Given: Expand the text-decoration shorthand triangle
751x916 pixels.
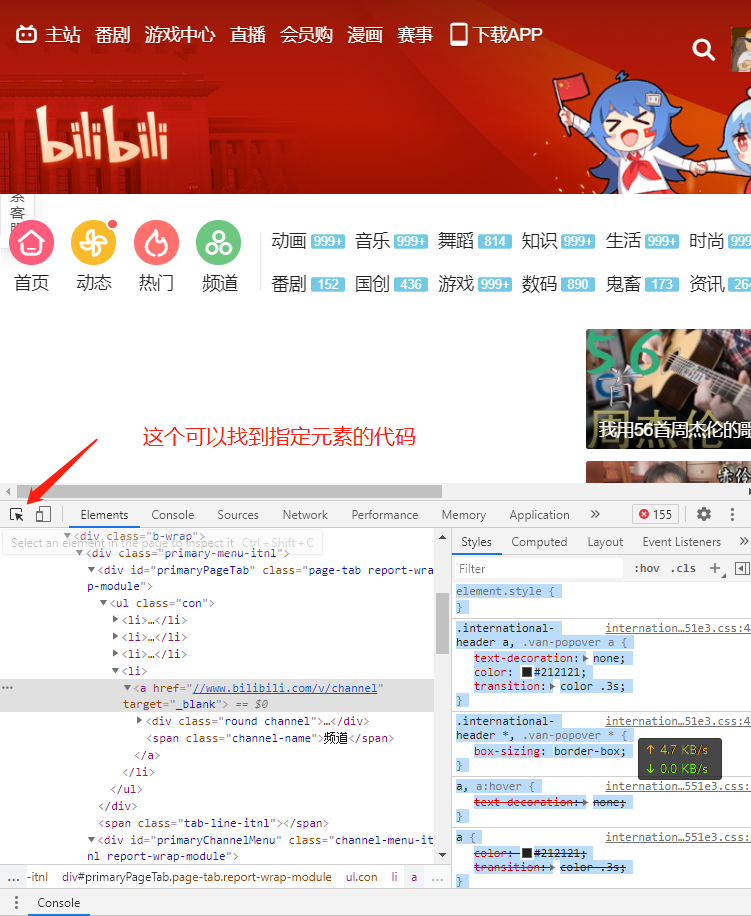Looking at the screenshot, I should click(585, 658).
